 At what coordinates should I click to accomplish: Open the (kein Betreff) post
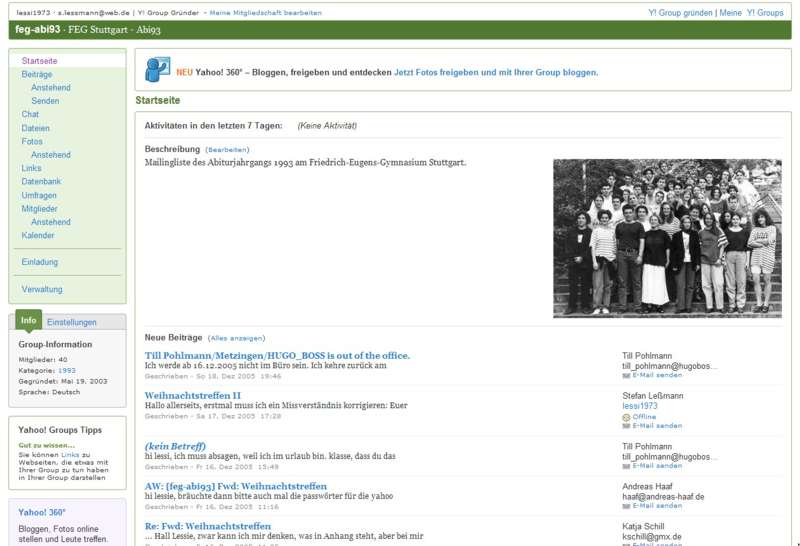tap(175, 445)
